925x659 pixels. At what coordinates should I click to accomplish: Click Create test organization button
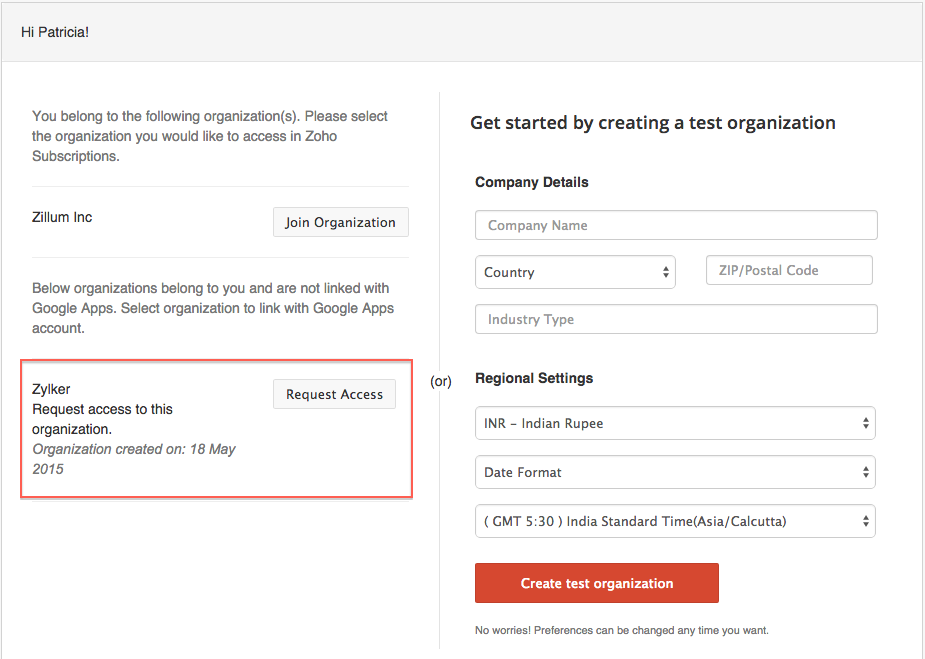point(597,583)
